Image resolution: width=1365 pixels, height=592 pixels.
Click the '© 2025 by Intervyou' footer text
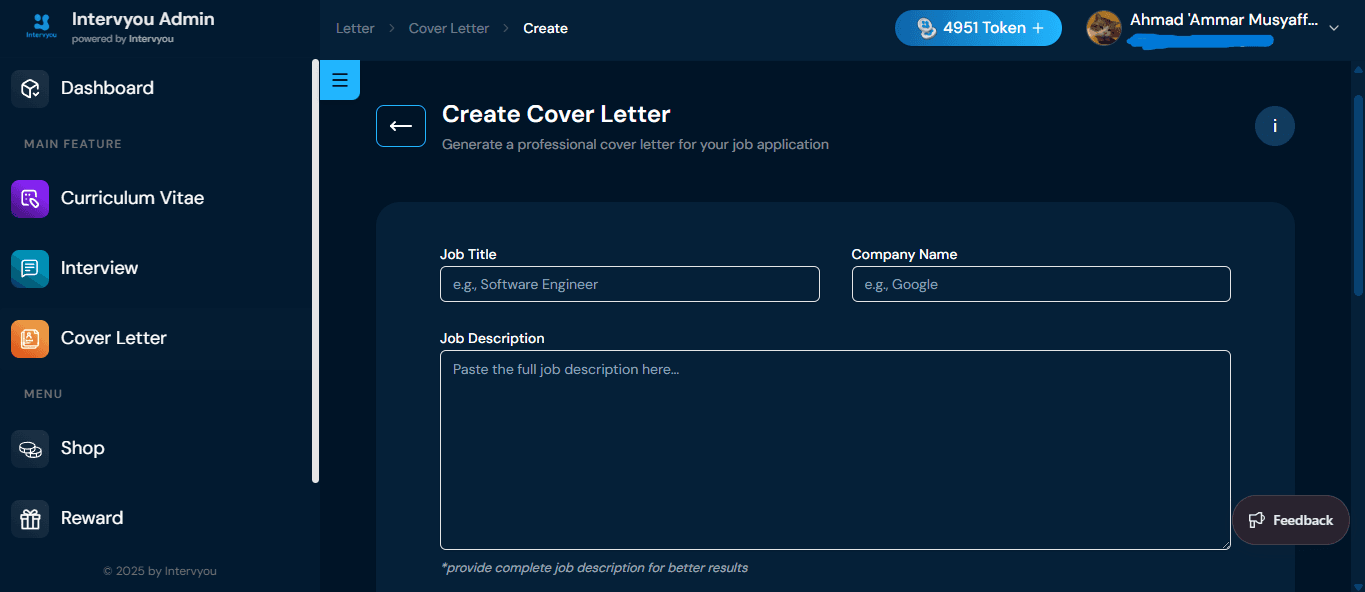tap(160, 571)
